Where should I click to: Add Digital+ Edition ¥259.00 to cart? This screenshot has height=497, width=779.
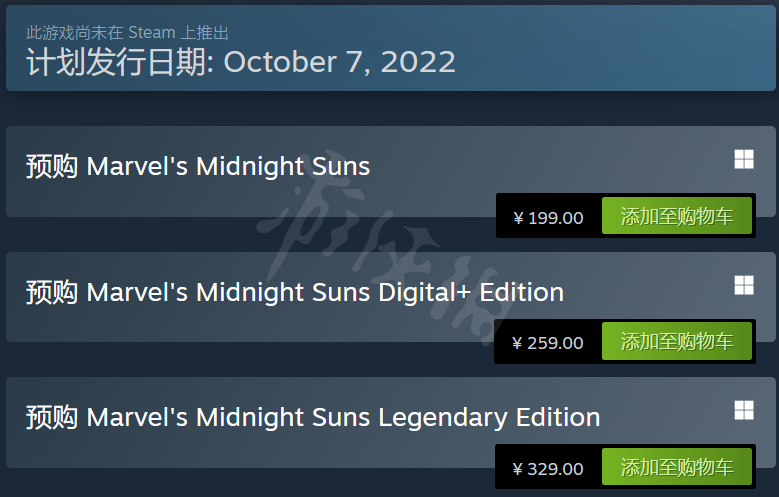click(x=677, y=341)
